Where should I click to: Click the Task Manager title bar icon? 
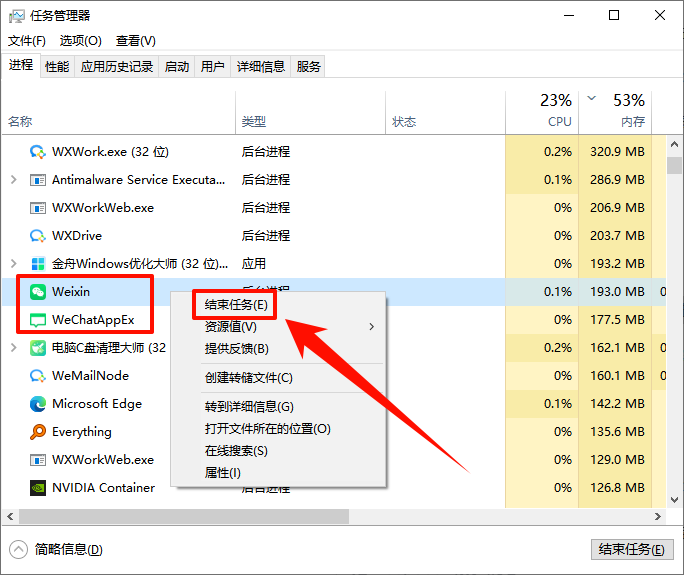(x=17, y=17)
